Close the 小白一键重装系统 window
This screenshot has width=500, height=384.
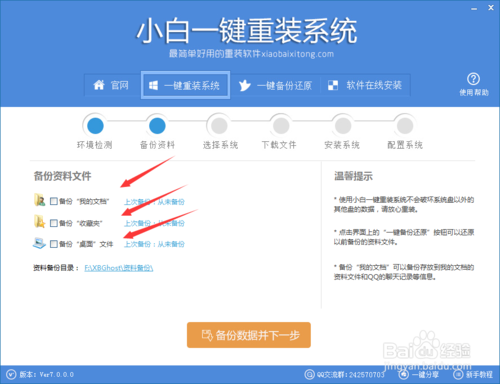[491, 8]
